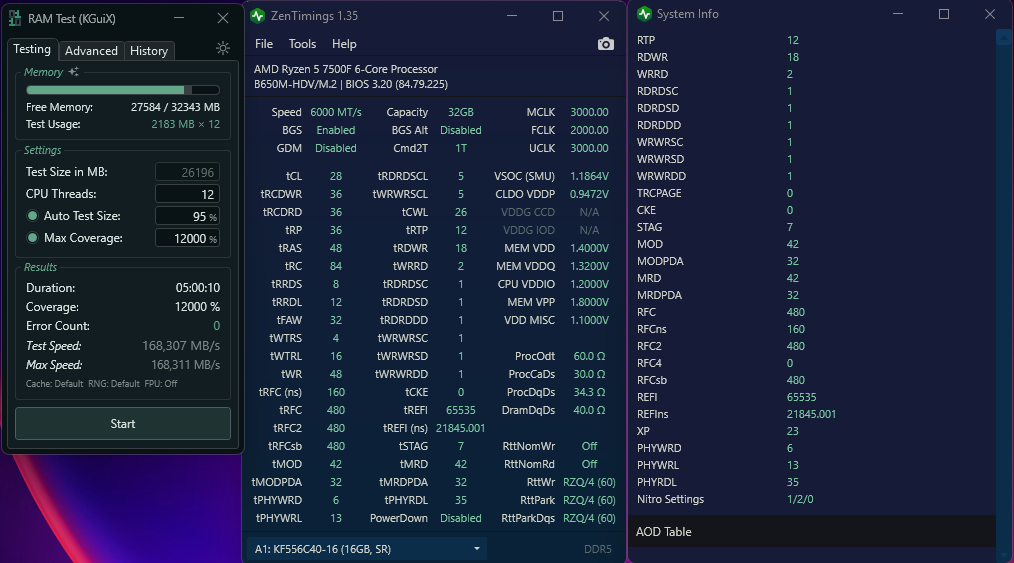The image size is (1014, 563).
Task: Start the RAM test
Action: click(x=123, y=424)
